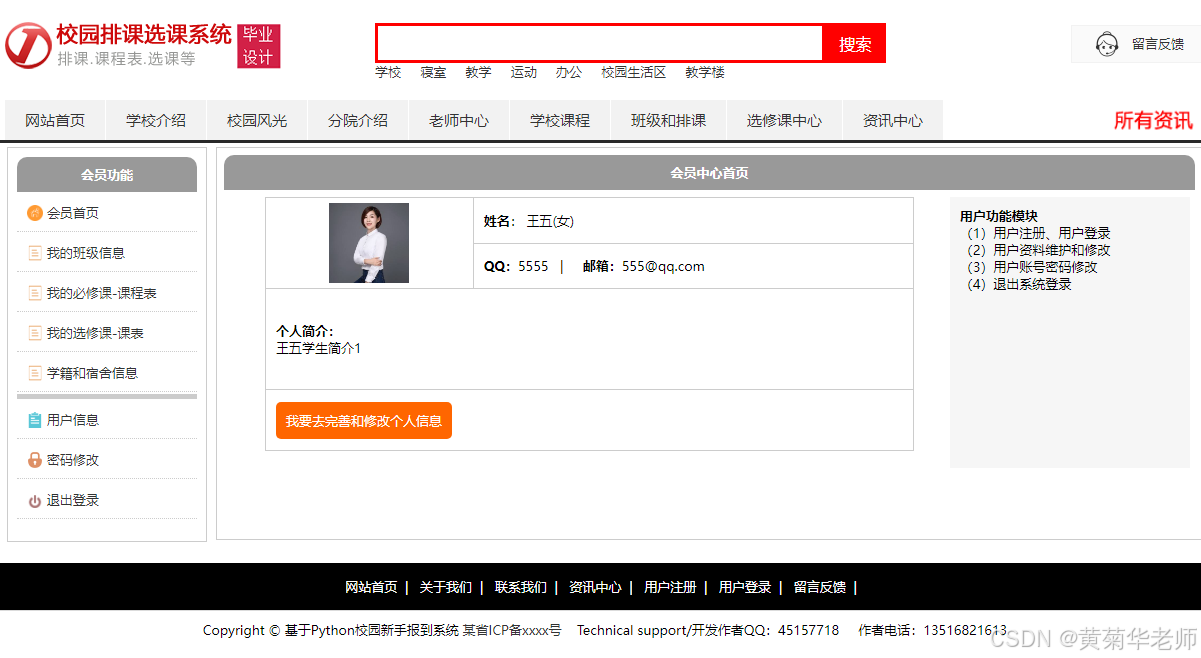Screen dimensions: 1201x658
Task: Select the 校园生活区 search keyword
Action: coord(634,72)
